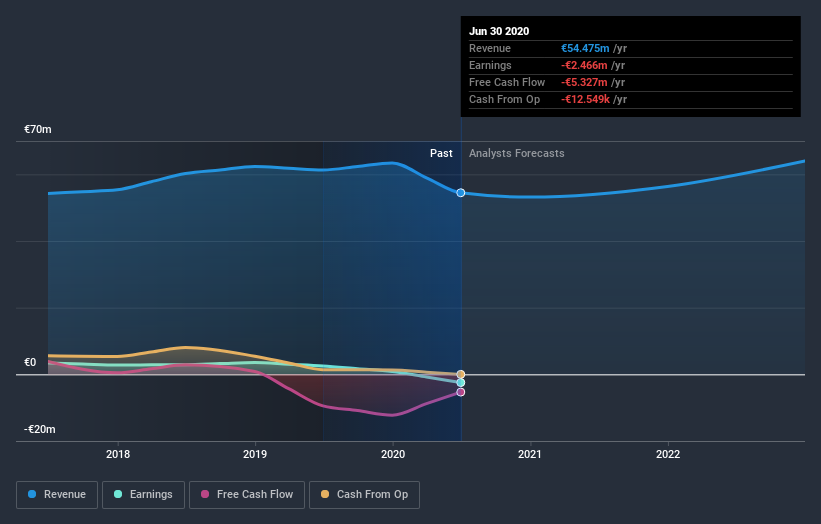Click the Jun 30 2020 tooltip date
This screenshot has height=524, width=821.
(499, 31)
